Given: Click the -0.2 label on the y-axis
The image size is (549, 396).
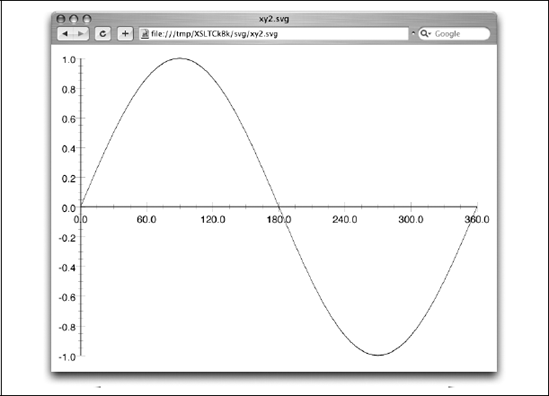Looking at the screenshot, I should (x=67, y=238).
